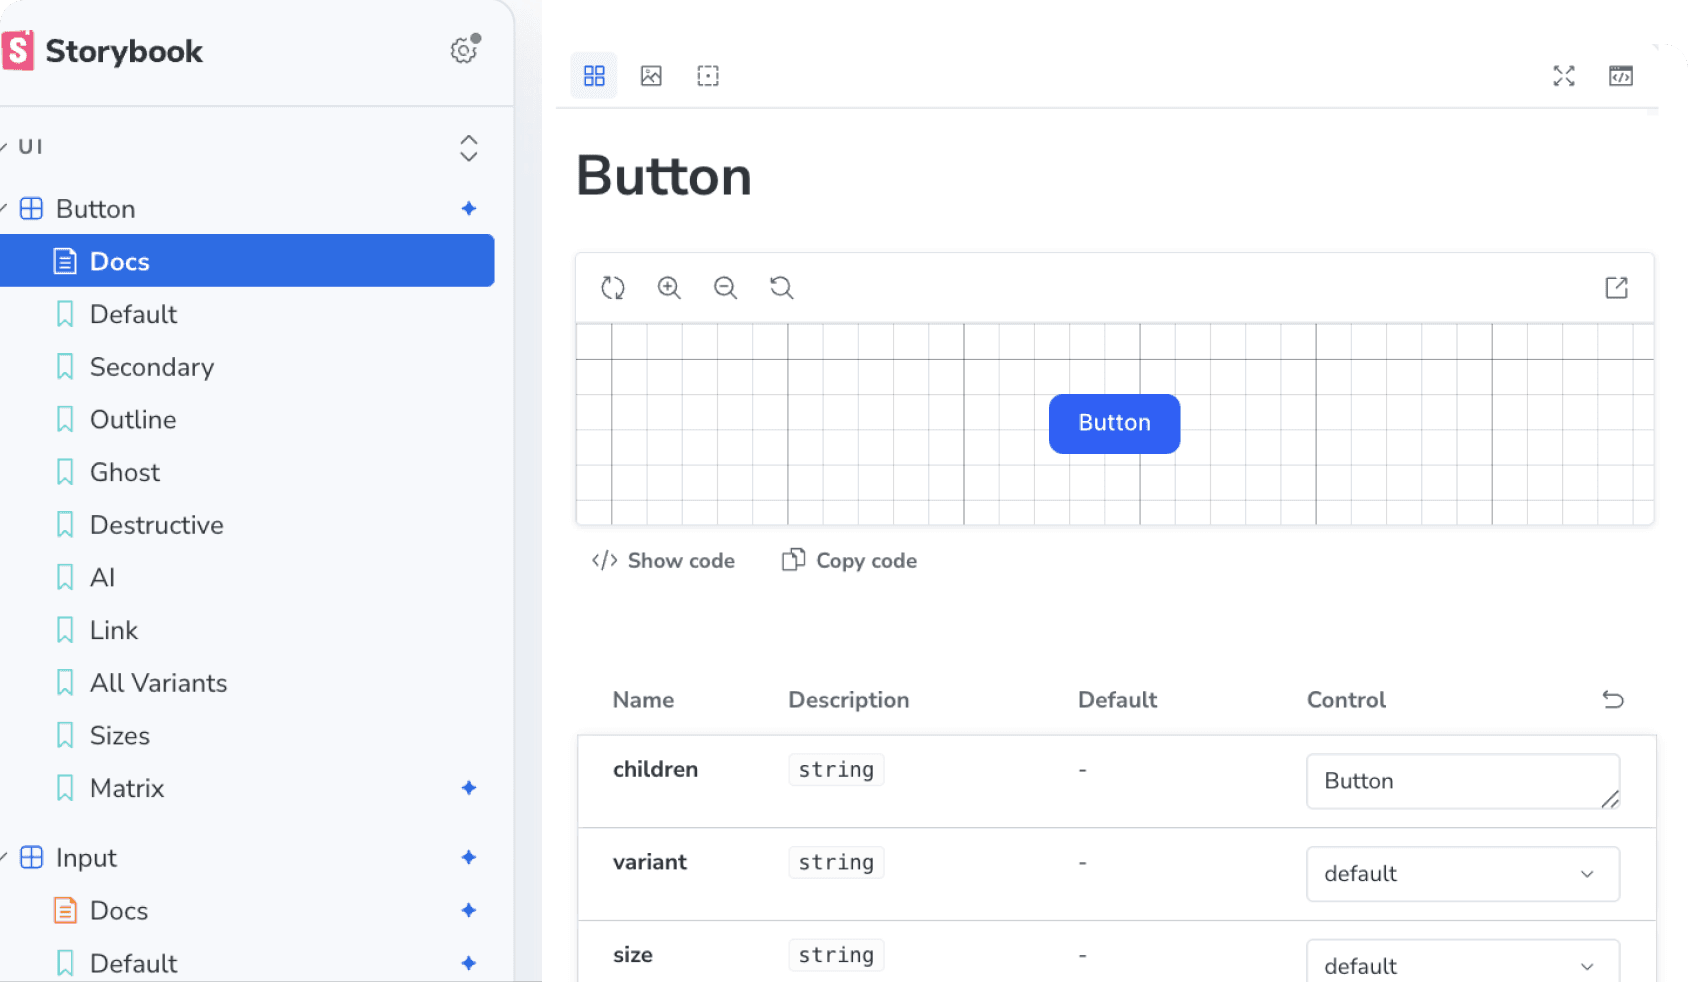Click the status star next to Input component
1688x982 pixels.
[x=469, y=858]
